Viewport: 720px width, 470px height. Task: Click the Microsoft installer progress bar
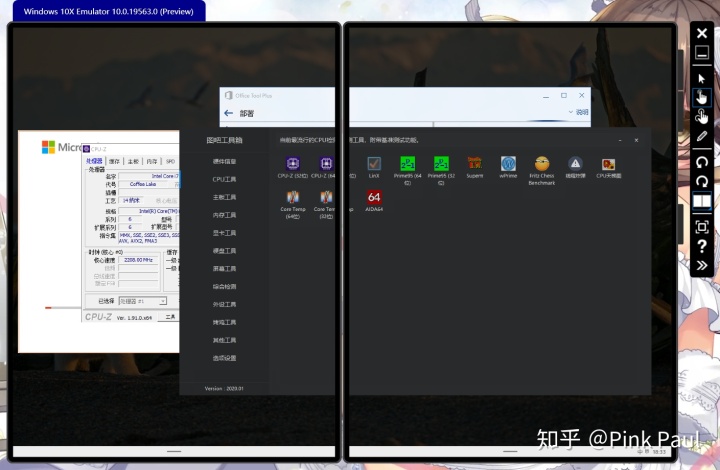tap(63, 308)
